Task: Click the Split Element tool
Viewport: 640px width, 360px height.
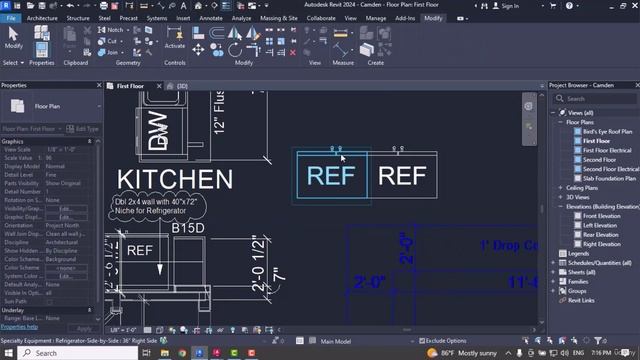Action: [x=269, y=30]
